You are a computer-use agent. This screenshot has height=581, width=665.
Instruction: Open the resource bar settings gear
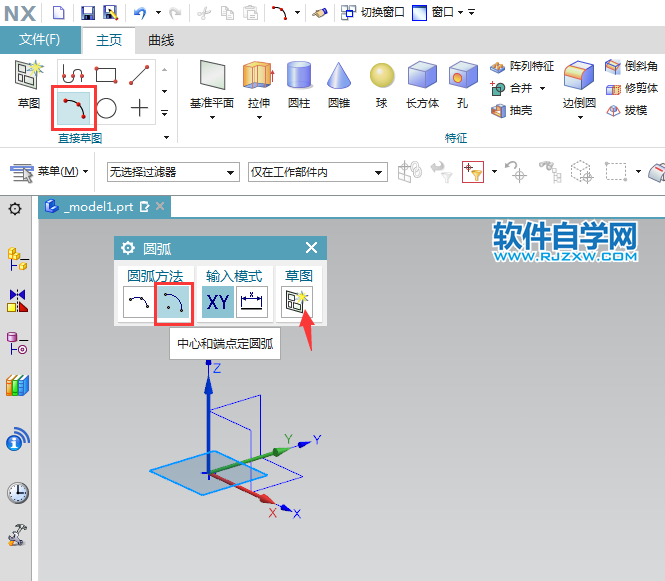click(x=15, y=209)
